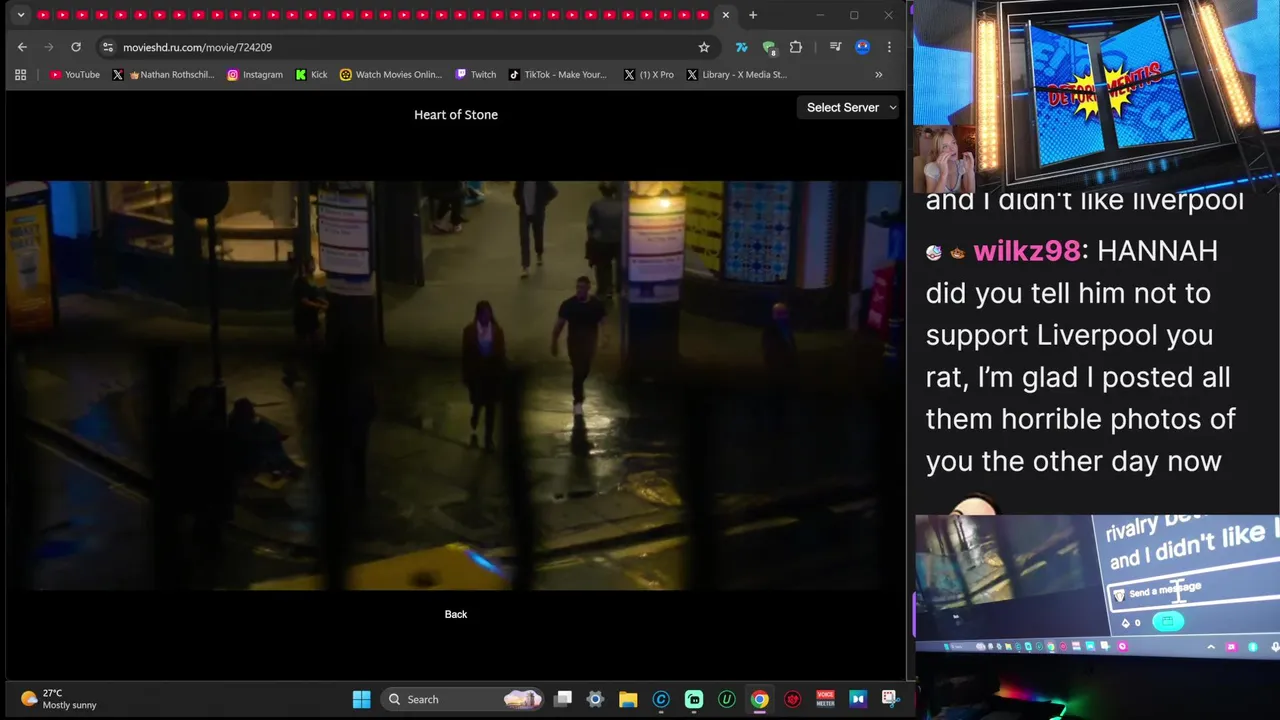Image resolution: width=1280 pixels, height=720 pixels.
Task: Open the weather widget showing 27°C
Action: point(60,699)
